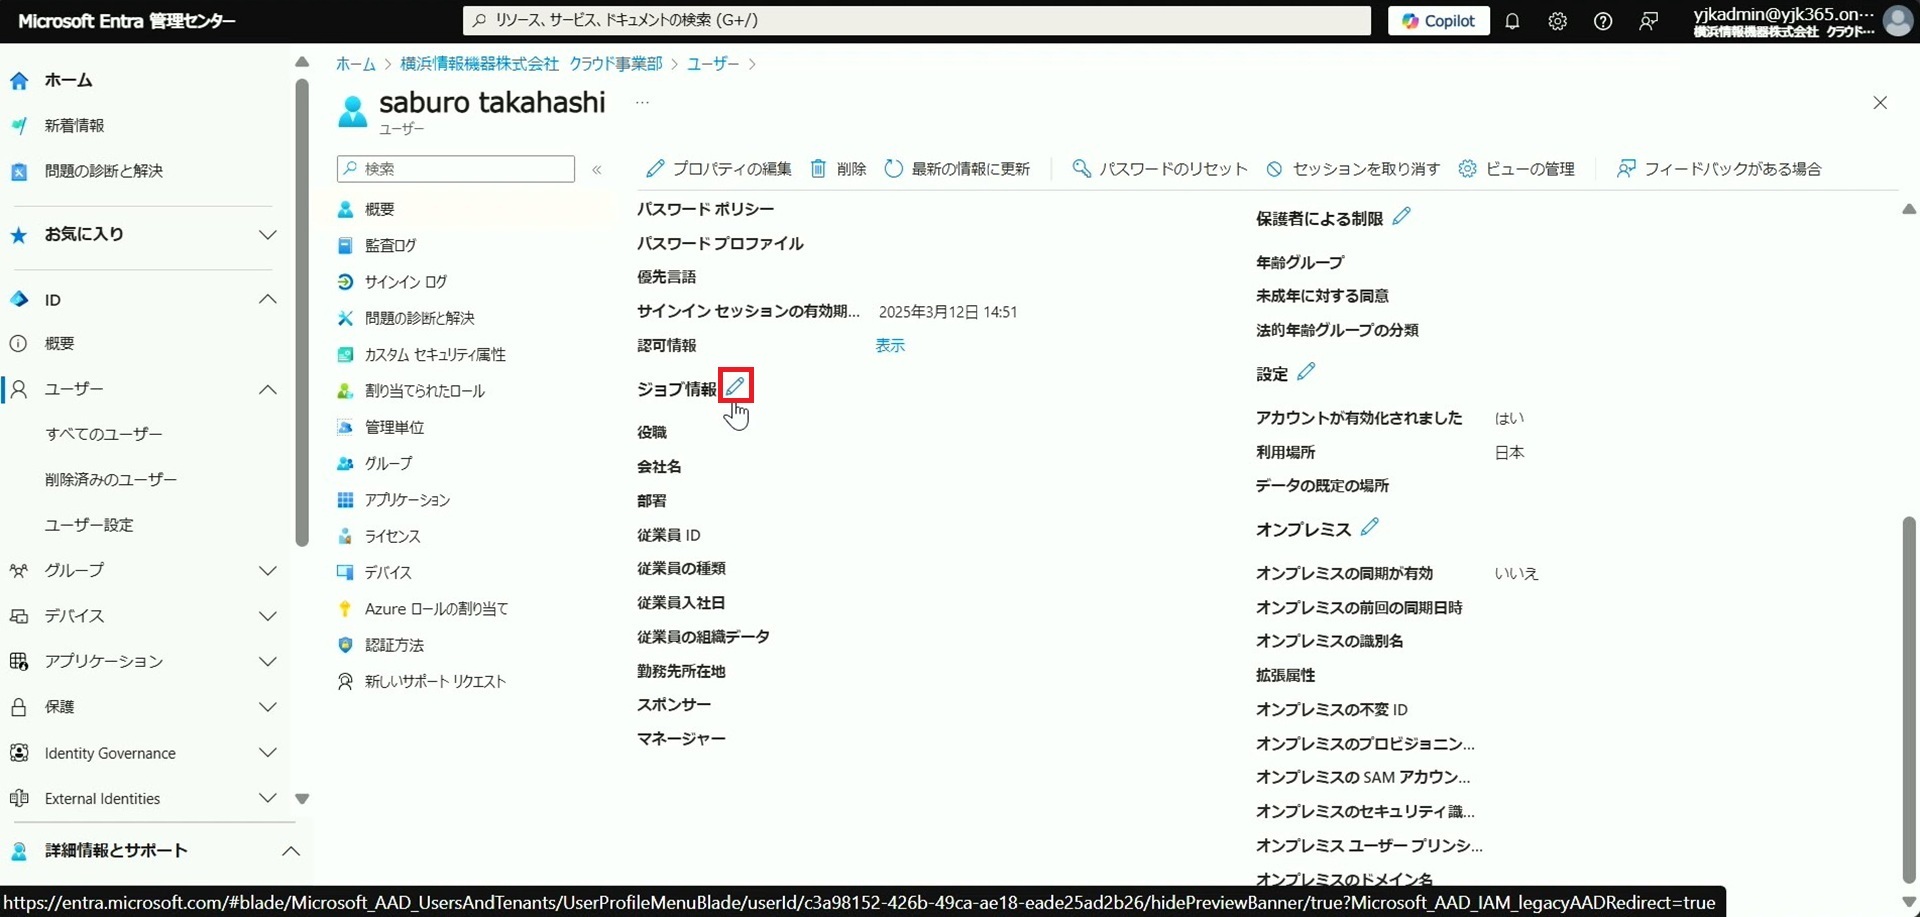1920x917 pixels.
Task: Open the settings gear in the top bar
Action: [x=1557, y=21]
